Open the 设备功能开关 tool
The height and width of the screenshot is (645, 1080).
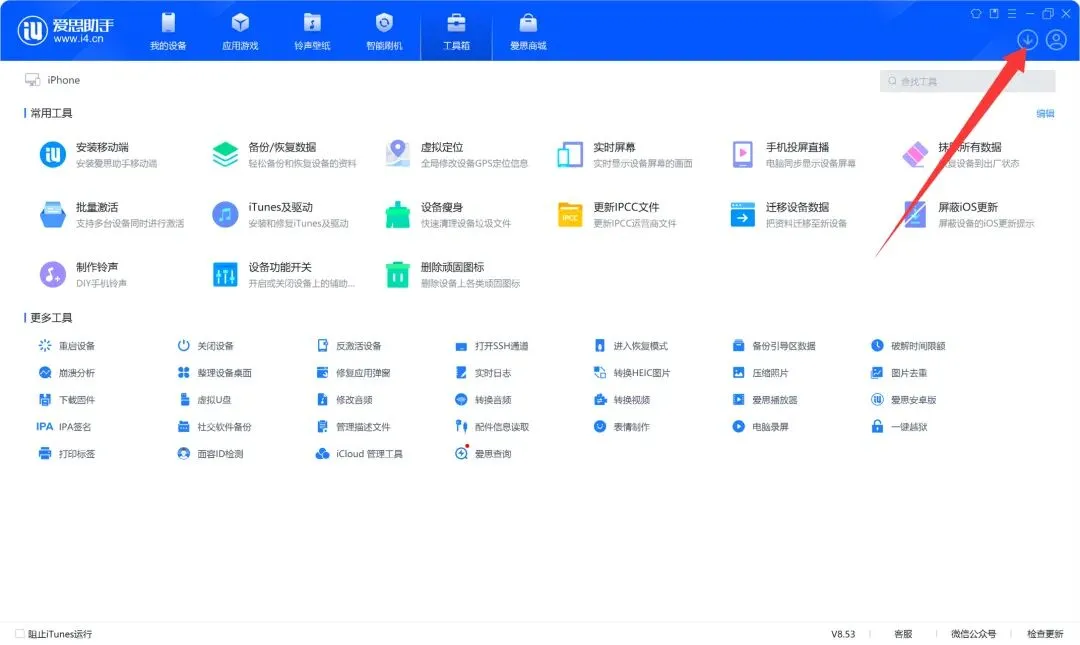(x=283, y=274)
